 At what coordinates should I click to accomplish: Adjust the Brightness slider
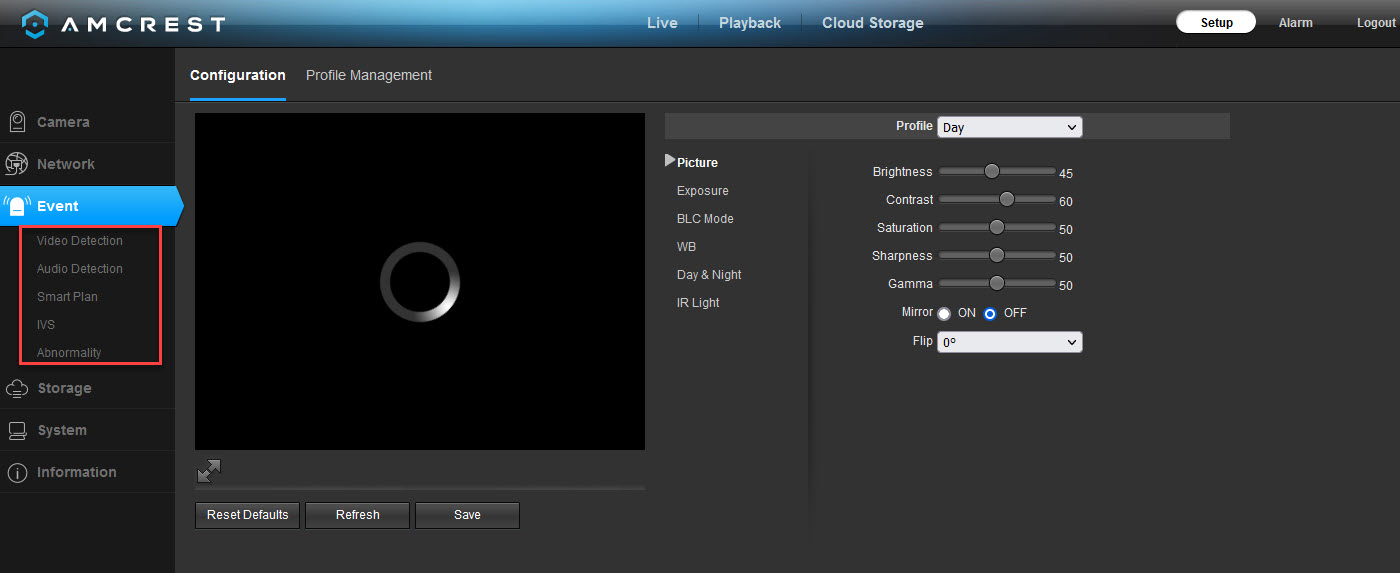(997, 171)
